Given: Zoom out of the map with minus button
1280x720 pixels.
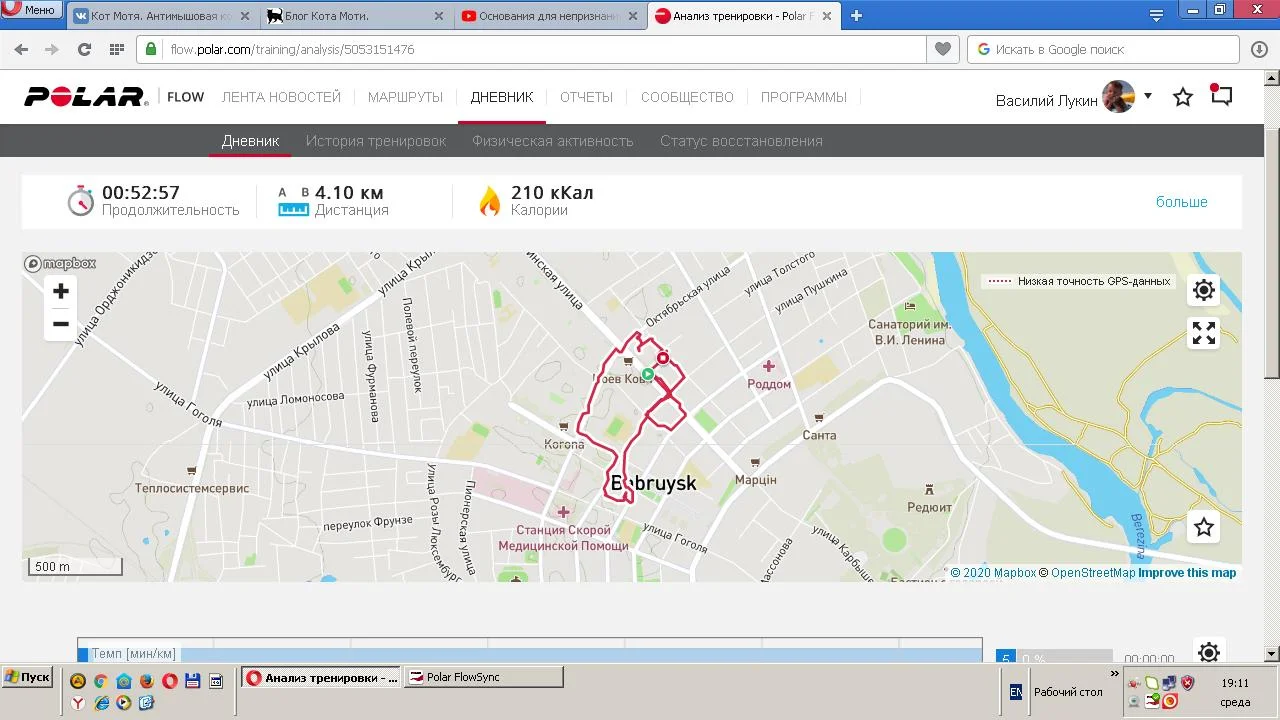Looking at the screenshot, I should [x=61, y=324].
